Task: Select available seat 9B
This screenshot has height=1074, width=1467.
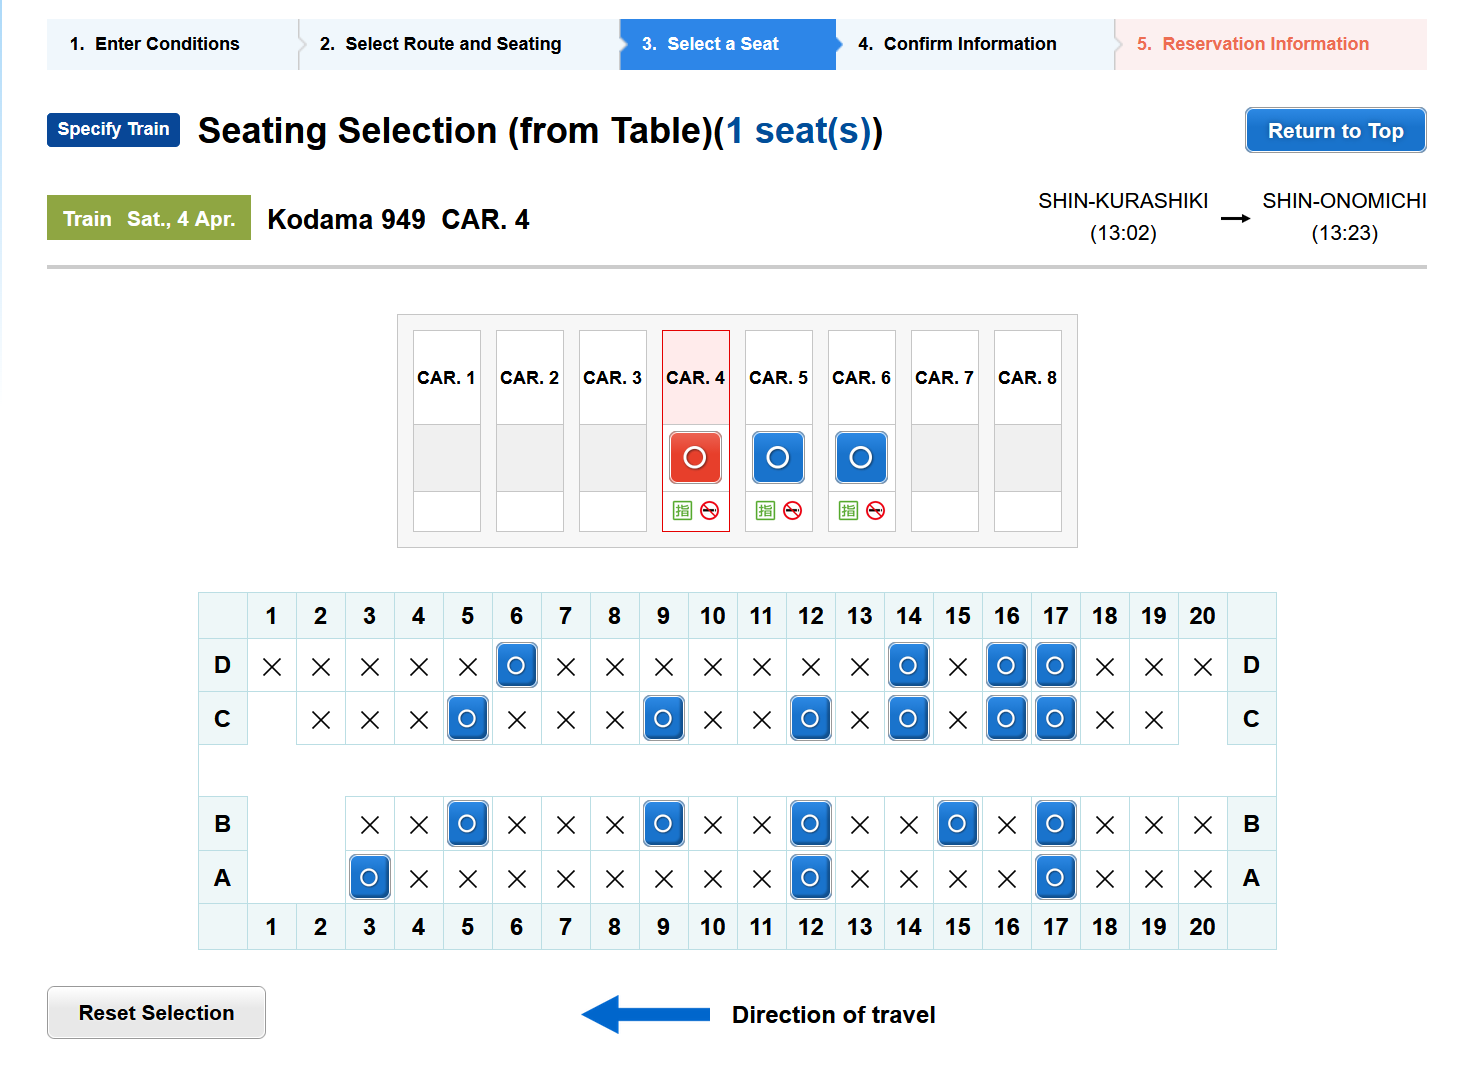Action: [663, 823]
